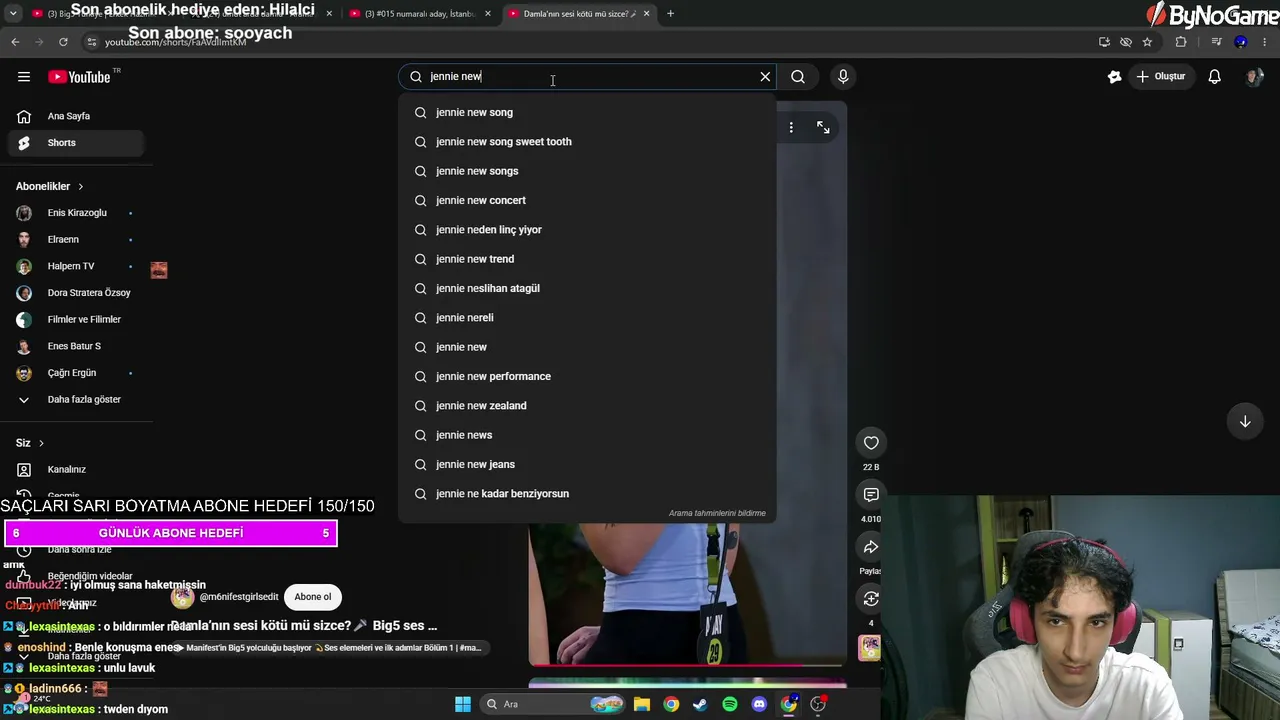
Task: Go back in the browser
Action: coord(15,42)
